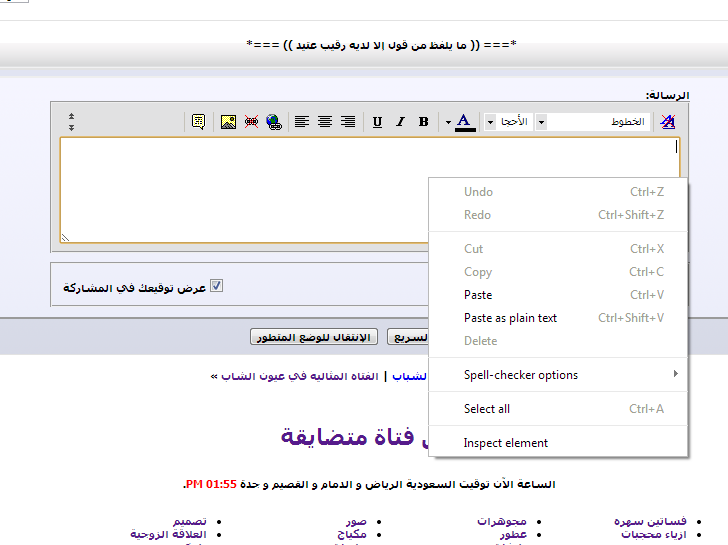Viewport: 728px width, 545px height.
Task: Click the text color A swatch
Action: (465, 122)
